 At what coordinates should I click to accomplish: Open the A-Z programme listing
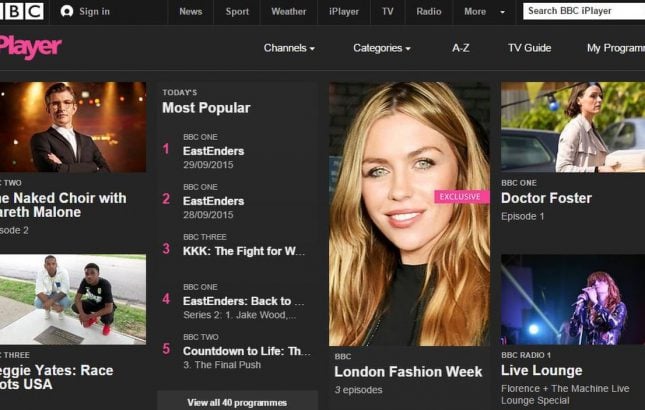tap(461, 48)
